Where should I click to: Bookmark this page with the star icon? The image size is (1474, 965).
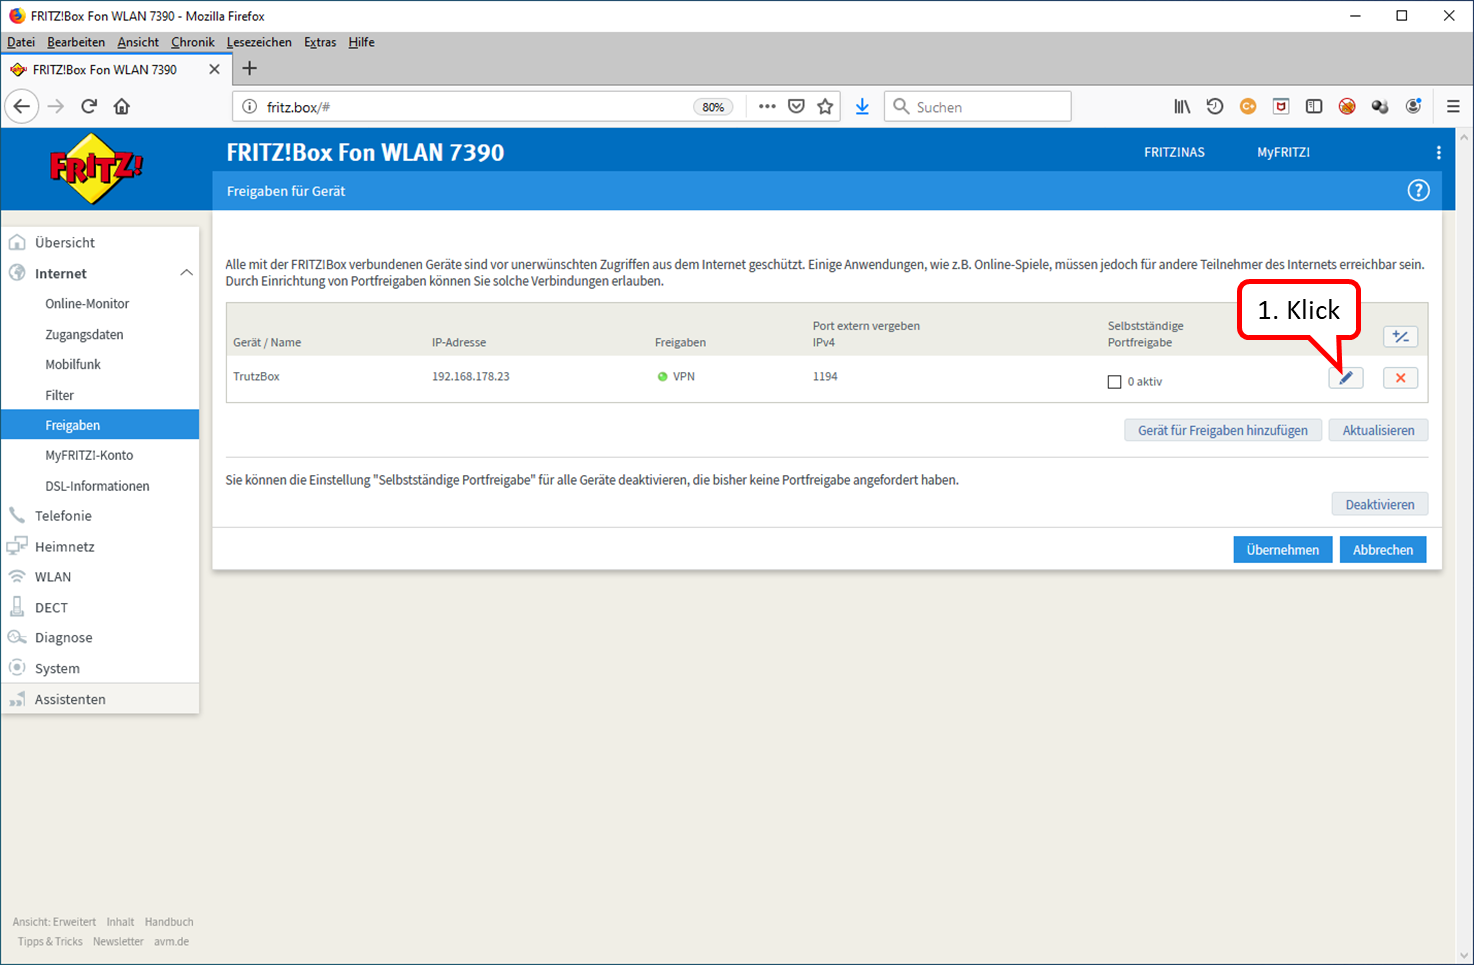pos(825,106)
